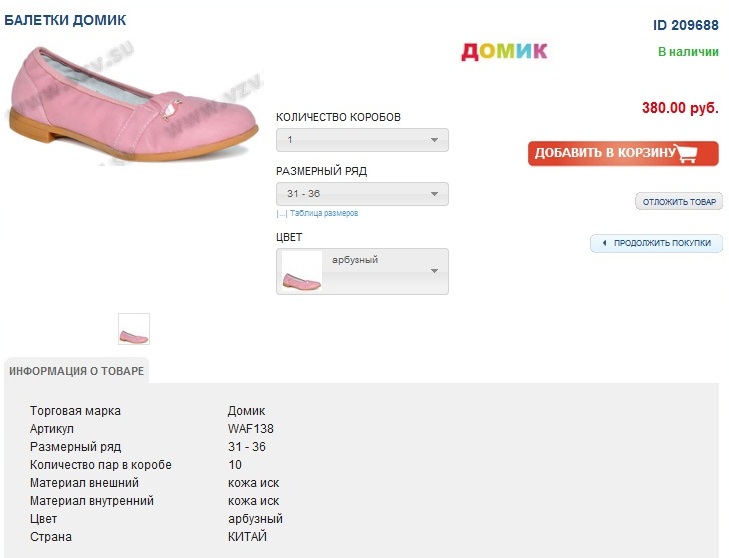Click the [...] icon before Таблица размеров
Screen dimensions: 729x558
tap(282, 213)
